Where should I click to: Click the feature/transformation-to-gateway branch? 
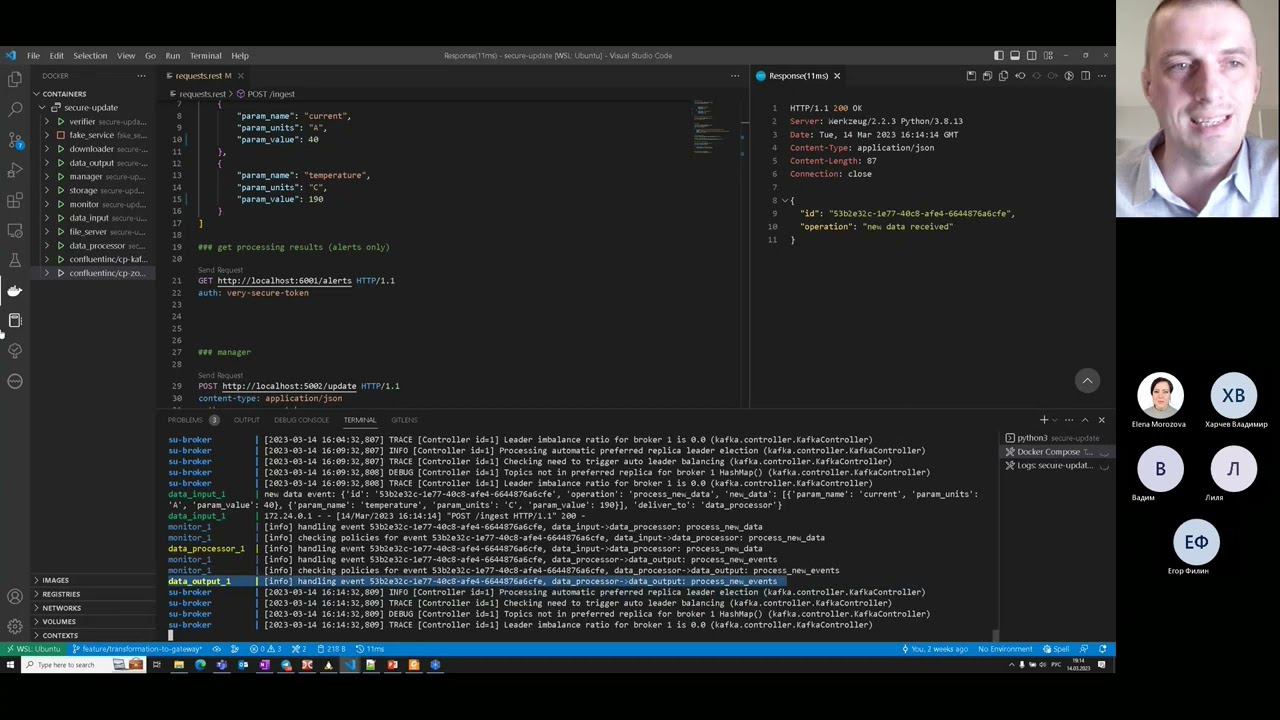tap(137, 649)
